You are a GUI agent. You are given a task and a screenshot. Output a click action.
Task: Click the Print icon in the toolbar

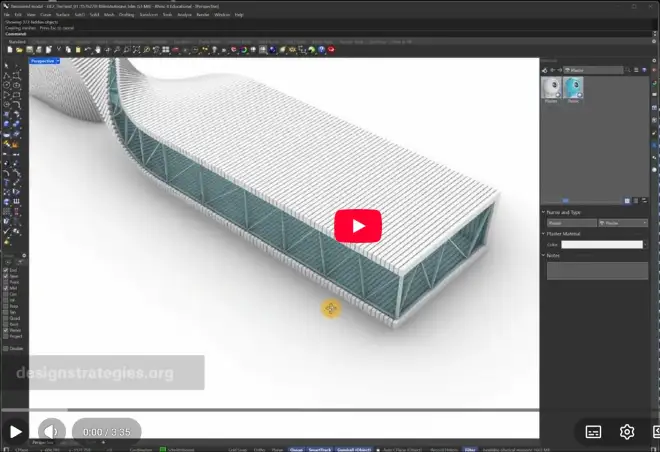[x=39, y=50]
